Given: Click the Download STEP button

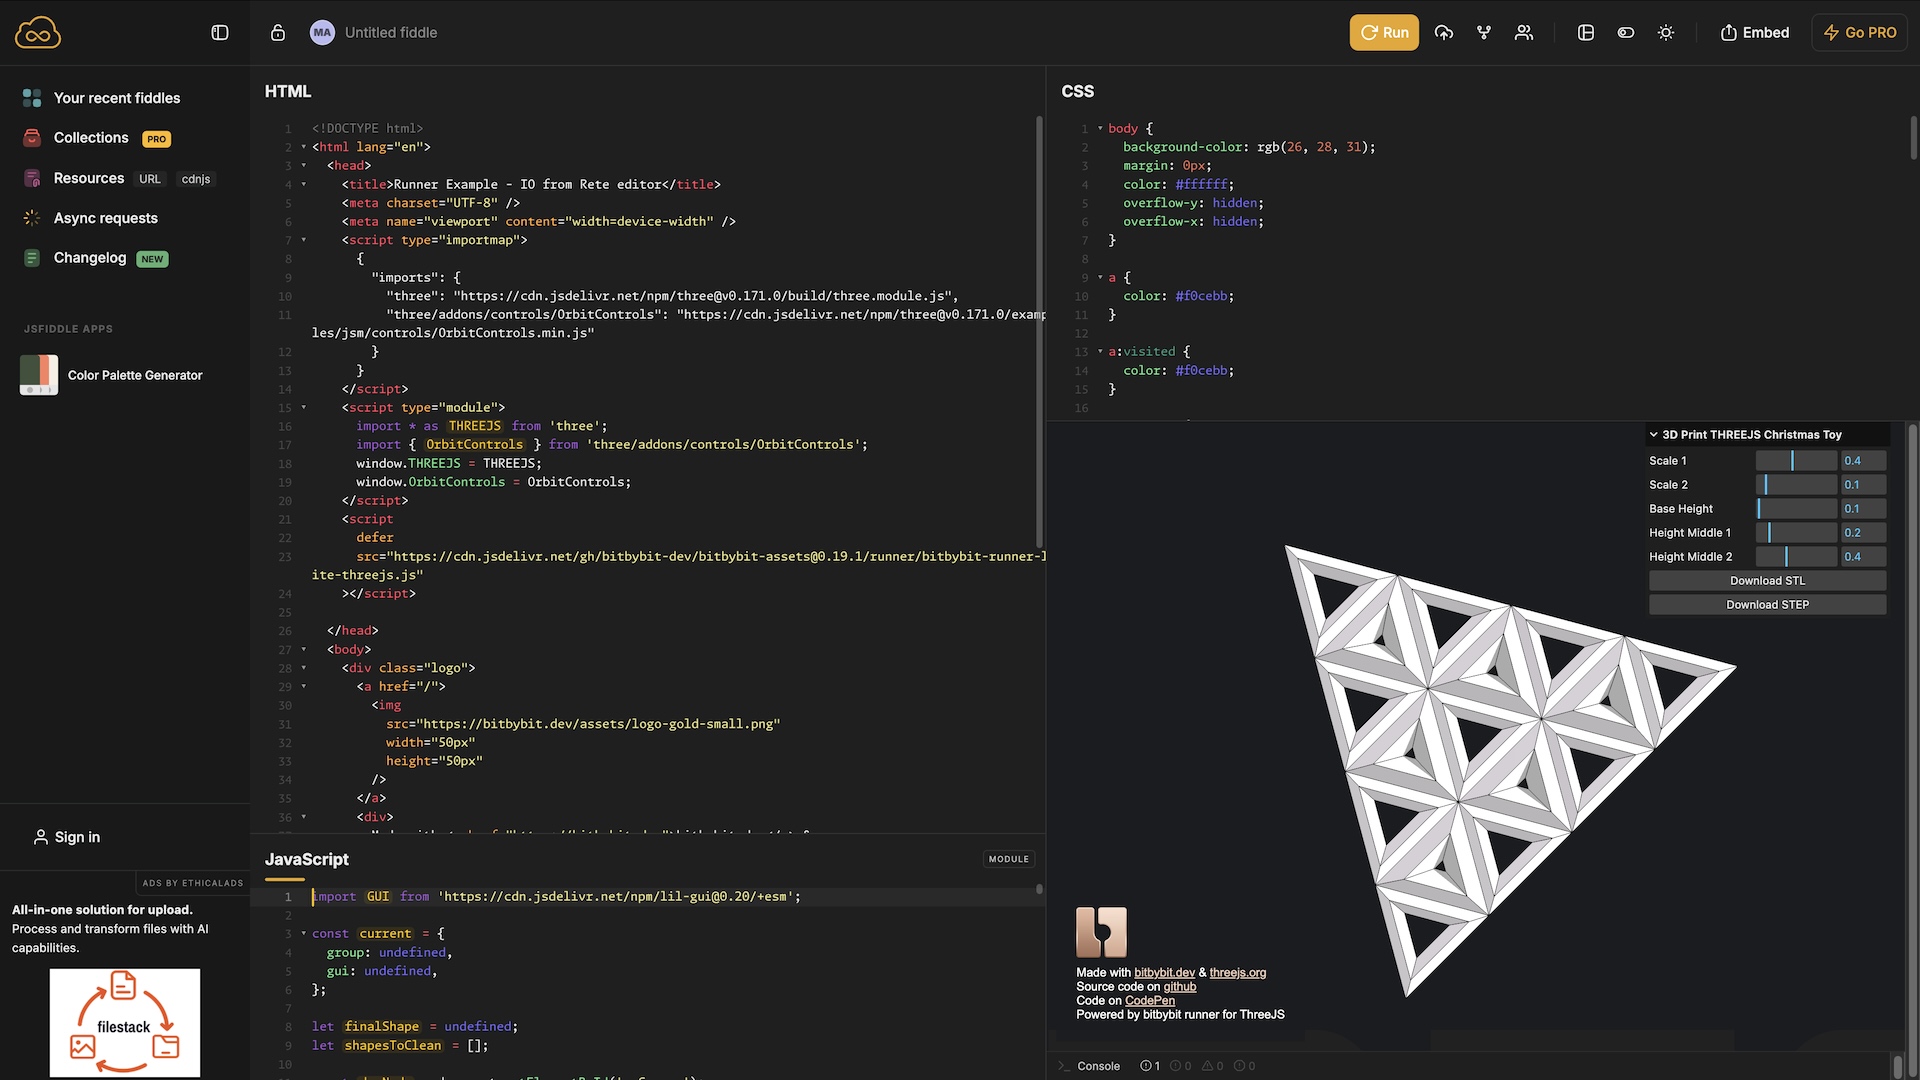Looking at the screenshot, I should pos(1767,605).
